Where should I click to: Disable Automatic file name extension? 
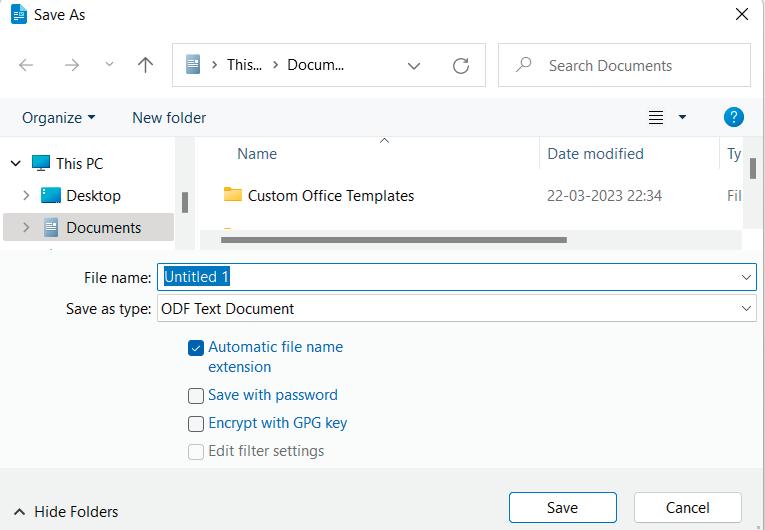(196, 348)
